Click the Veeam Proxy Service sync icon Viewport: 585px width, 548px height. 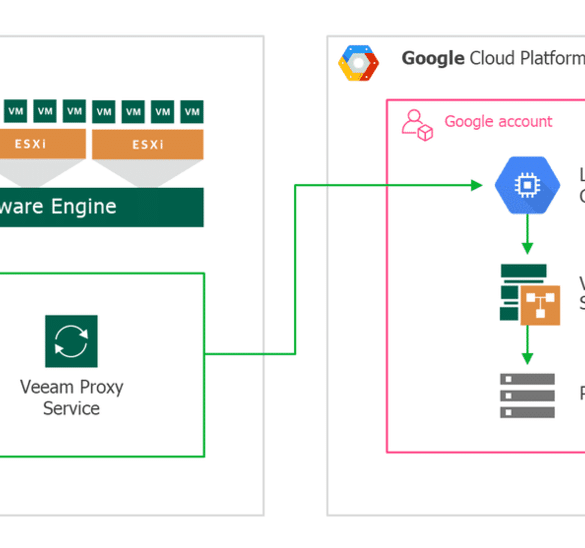pyautogui.click(x=71, y=341)
